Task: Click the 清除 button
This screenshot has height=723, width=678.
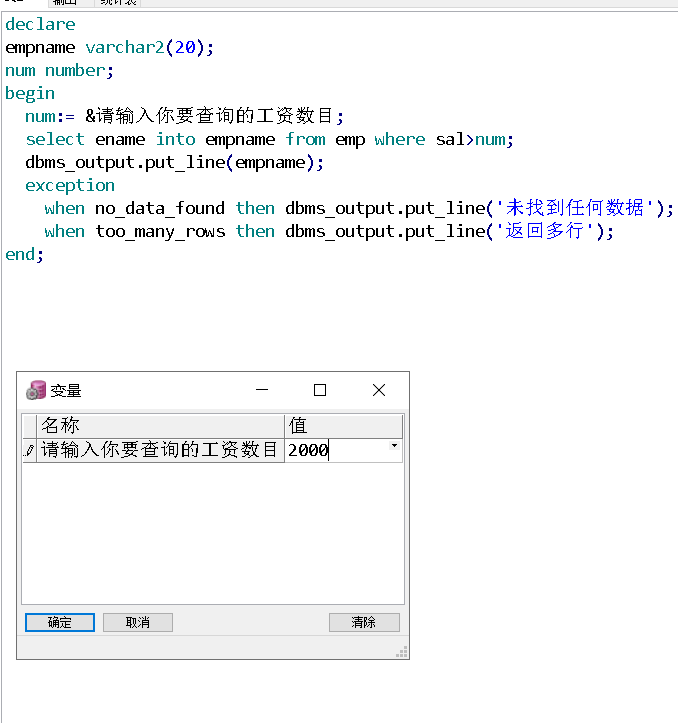Action: coord(364,622)
